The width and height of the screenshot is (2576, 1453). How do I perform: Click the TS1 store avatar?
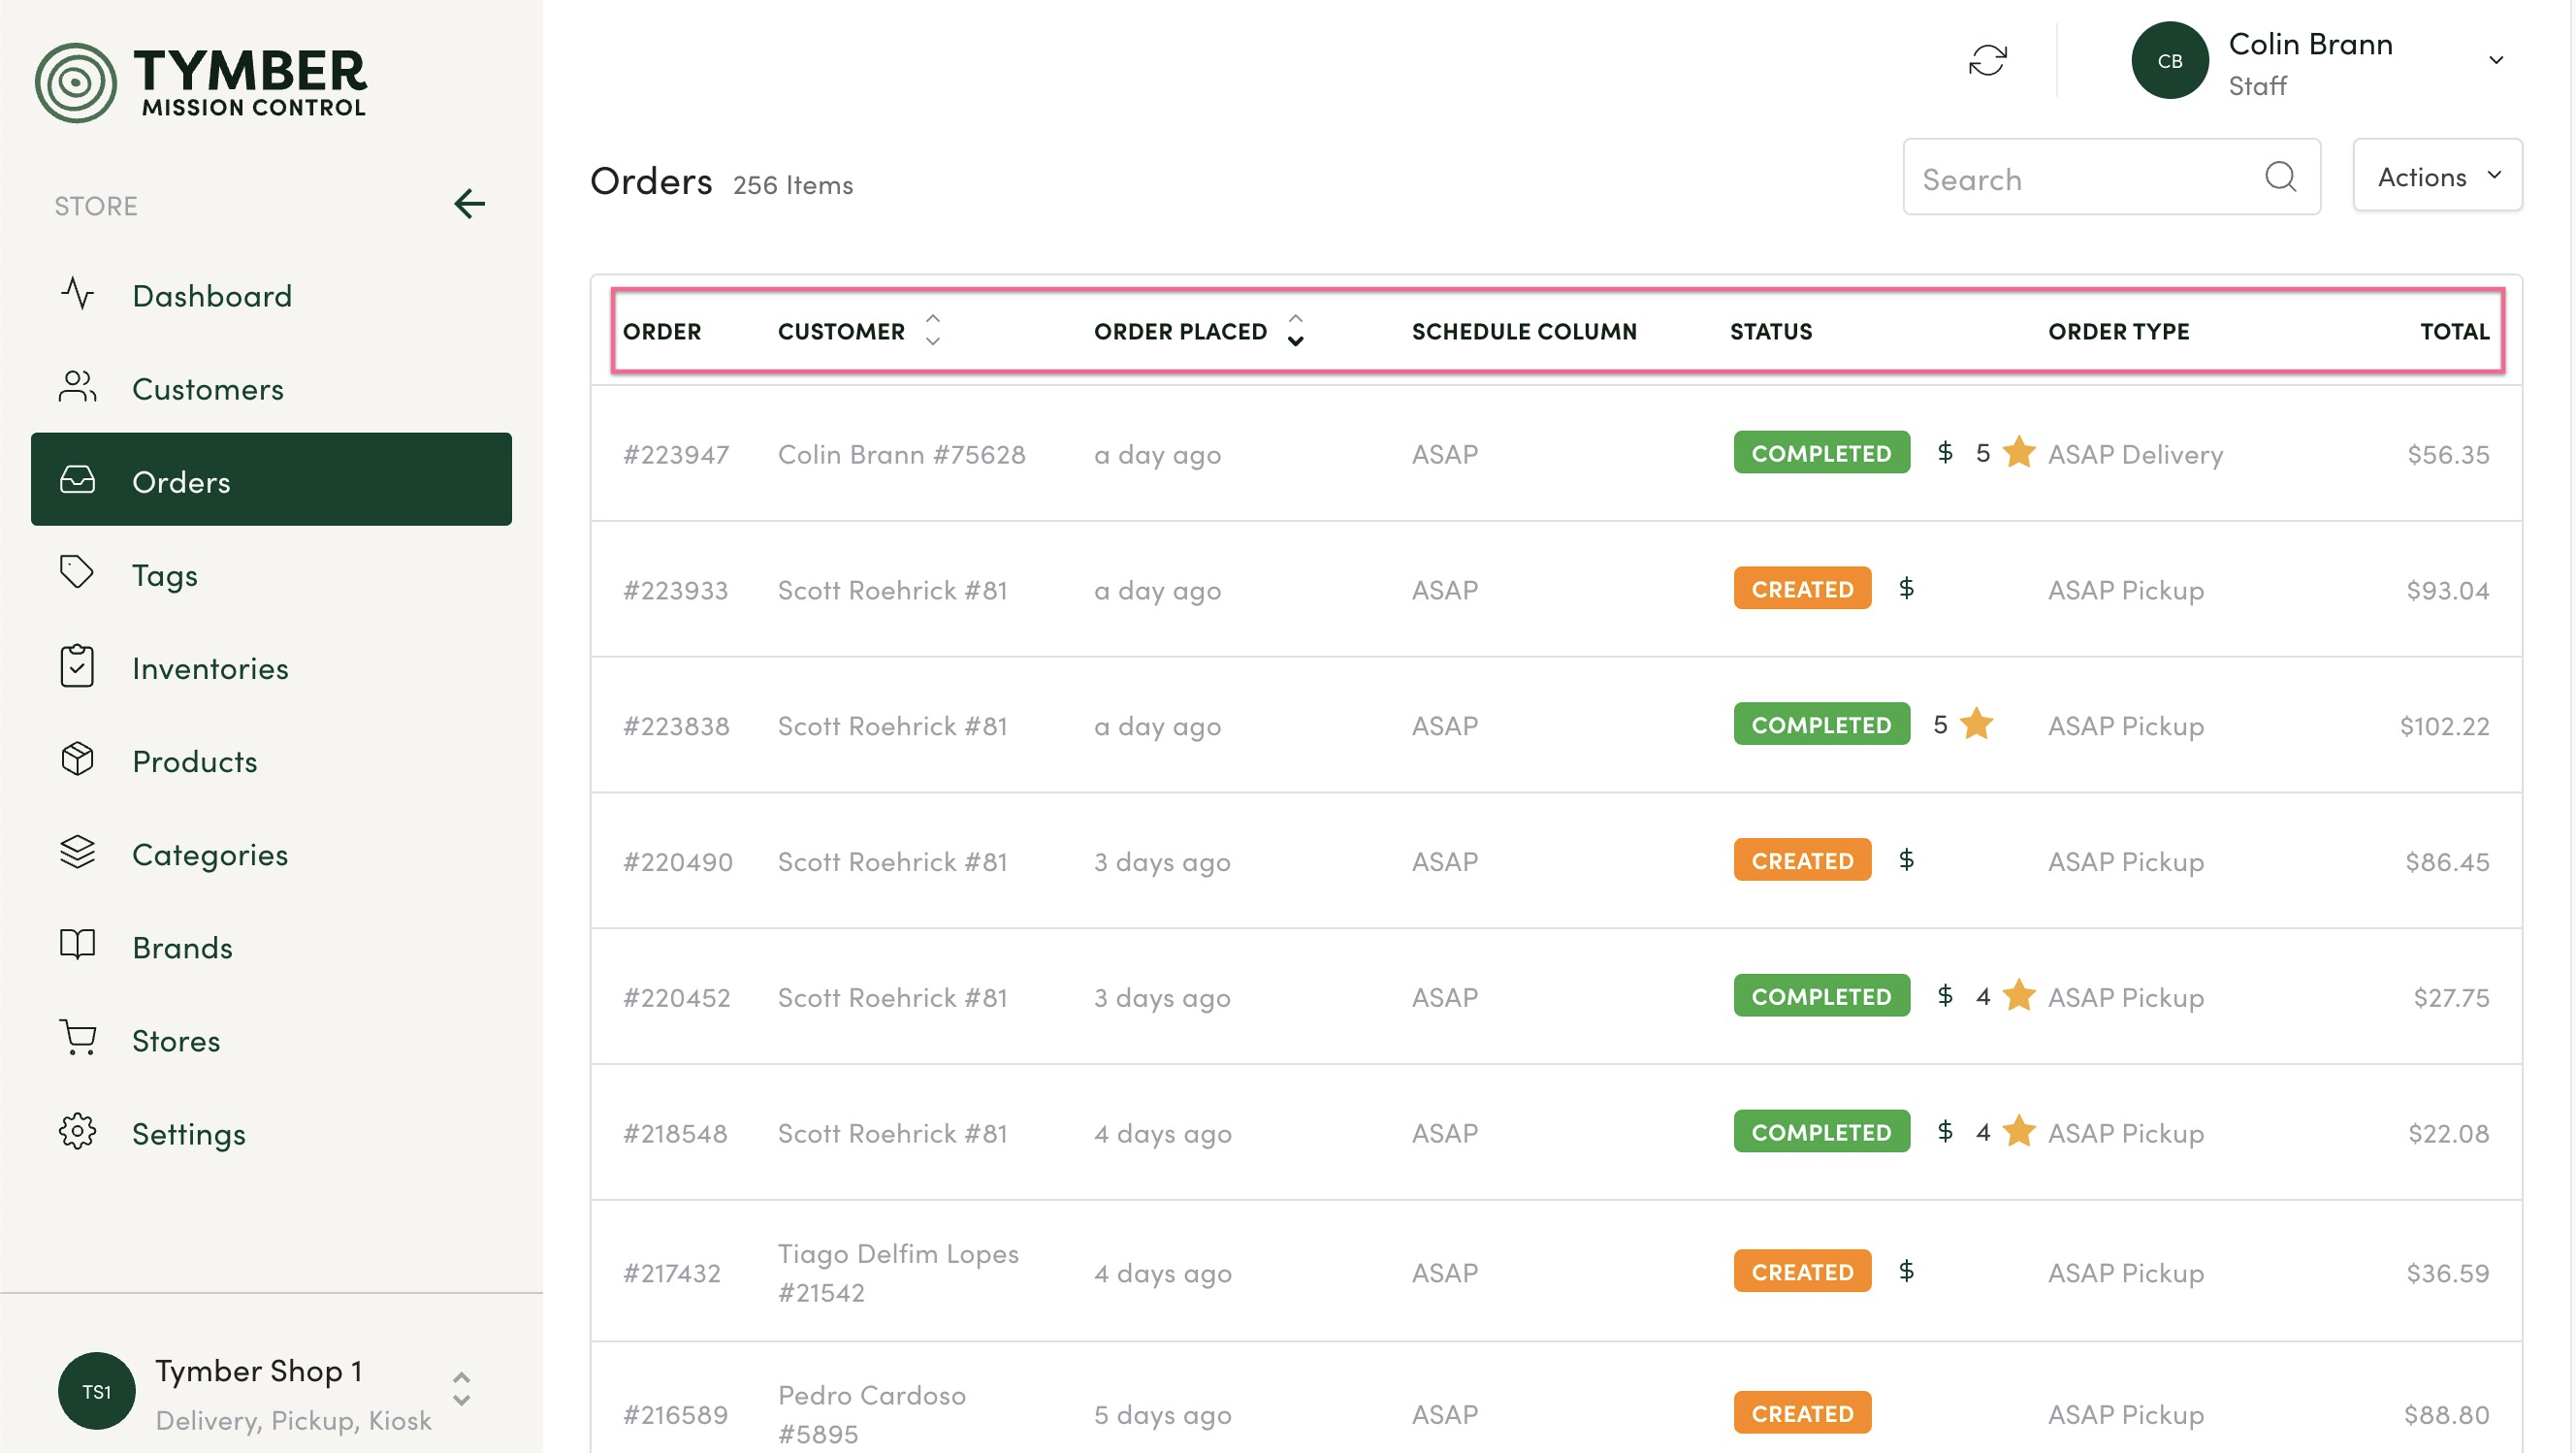tap(96, 1391)
